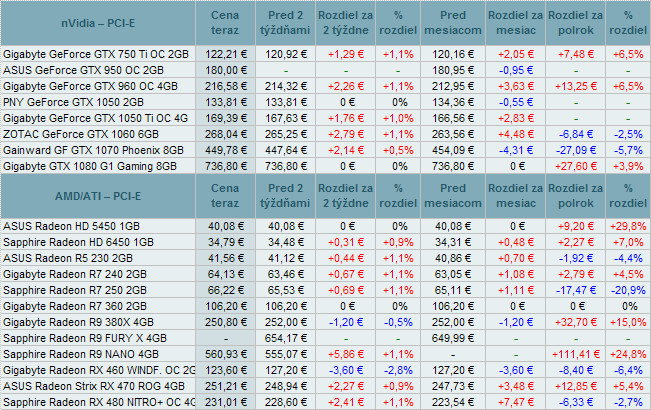Click Gigabyte Radeon R9 380X 4GB name
This screenshot has height=410, width=651.
[x=78, y=322]
